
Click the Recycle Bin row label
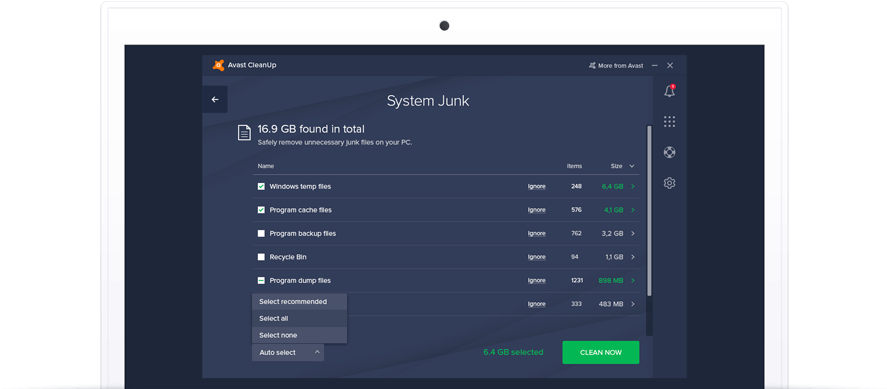[x=288, y=257]
